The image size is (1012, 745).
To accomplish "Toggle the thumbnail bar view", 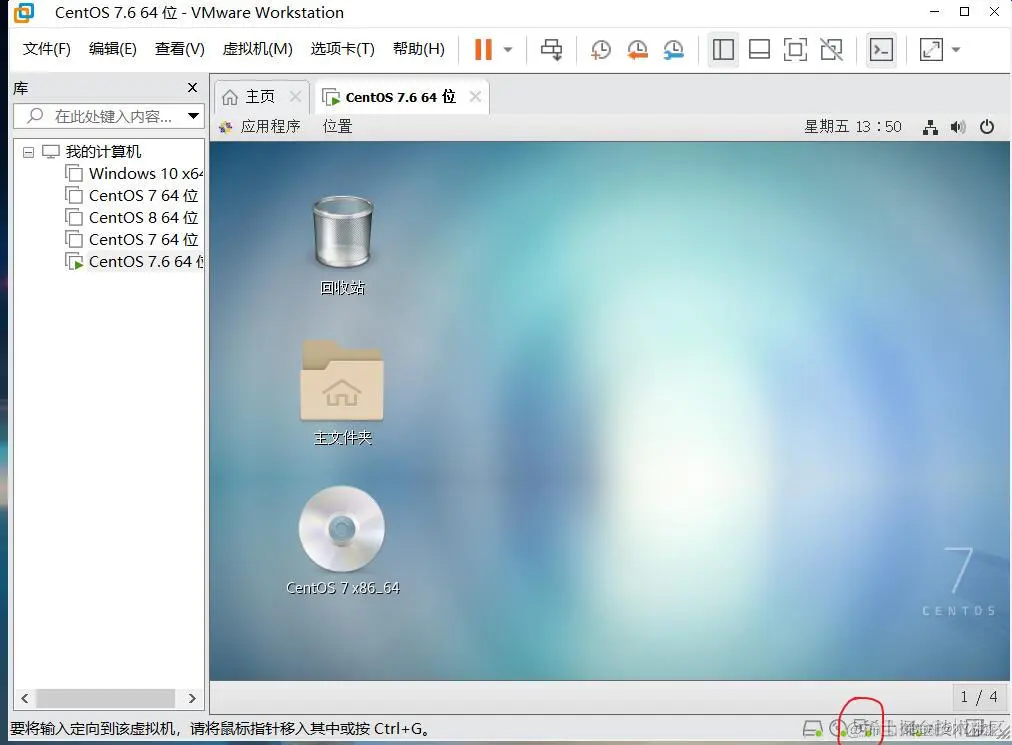I will (759, 49).
